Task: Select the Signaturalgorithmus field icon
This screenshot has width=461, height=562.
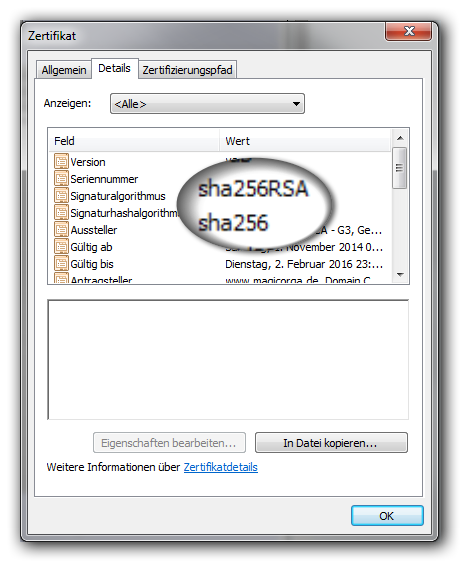Action: (x=61, y=195)
